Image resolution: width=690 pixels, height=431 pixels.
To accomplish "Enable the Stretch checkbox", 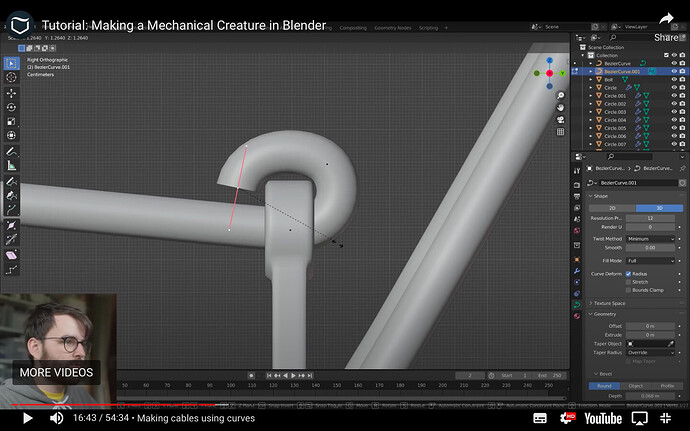I will point(628,282).
